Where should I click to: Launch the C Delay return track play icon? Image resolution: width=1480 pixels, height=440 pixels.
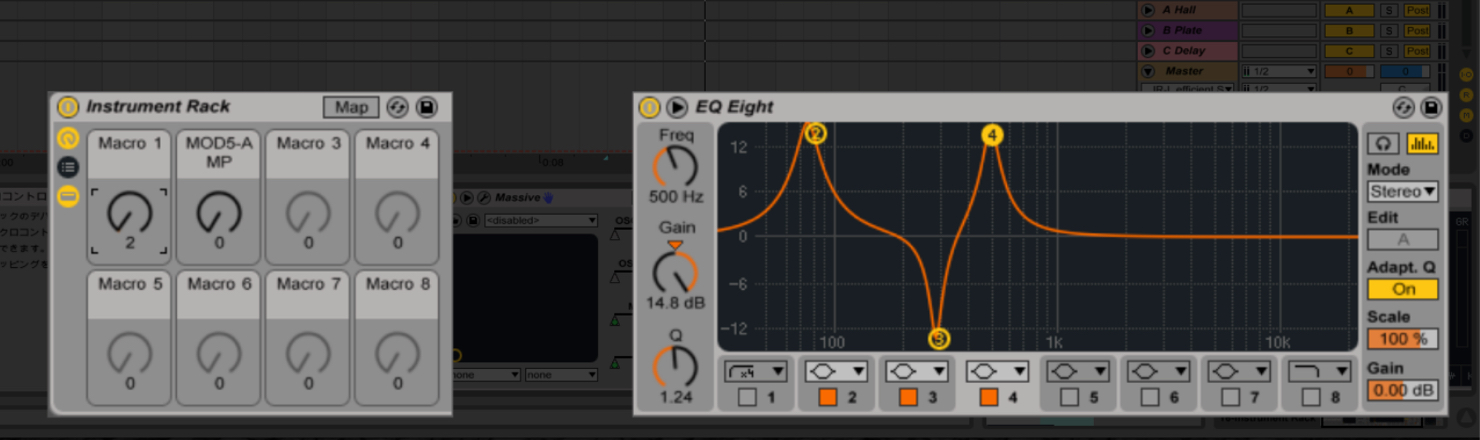(x=1148, y=50)
